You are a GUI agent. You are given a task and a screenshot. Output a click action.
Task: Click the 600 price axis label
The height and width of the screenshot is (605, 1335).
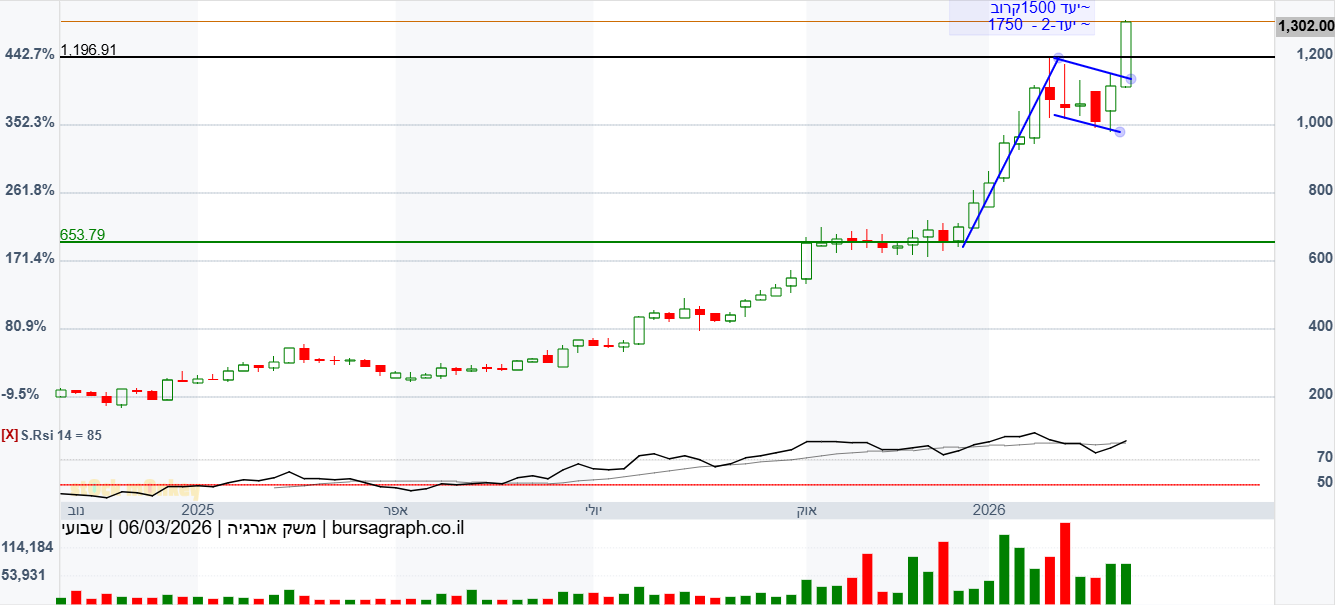click(1320, 258)
